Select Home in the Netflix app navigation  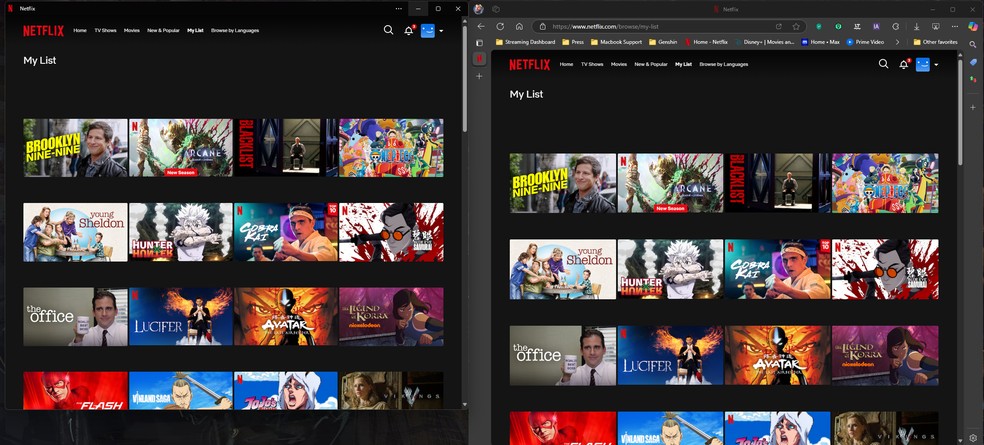click(80, 30)
